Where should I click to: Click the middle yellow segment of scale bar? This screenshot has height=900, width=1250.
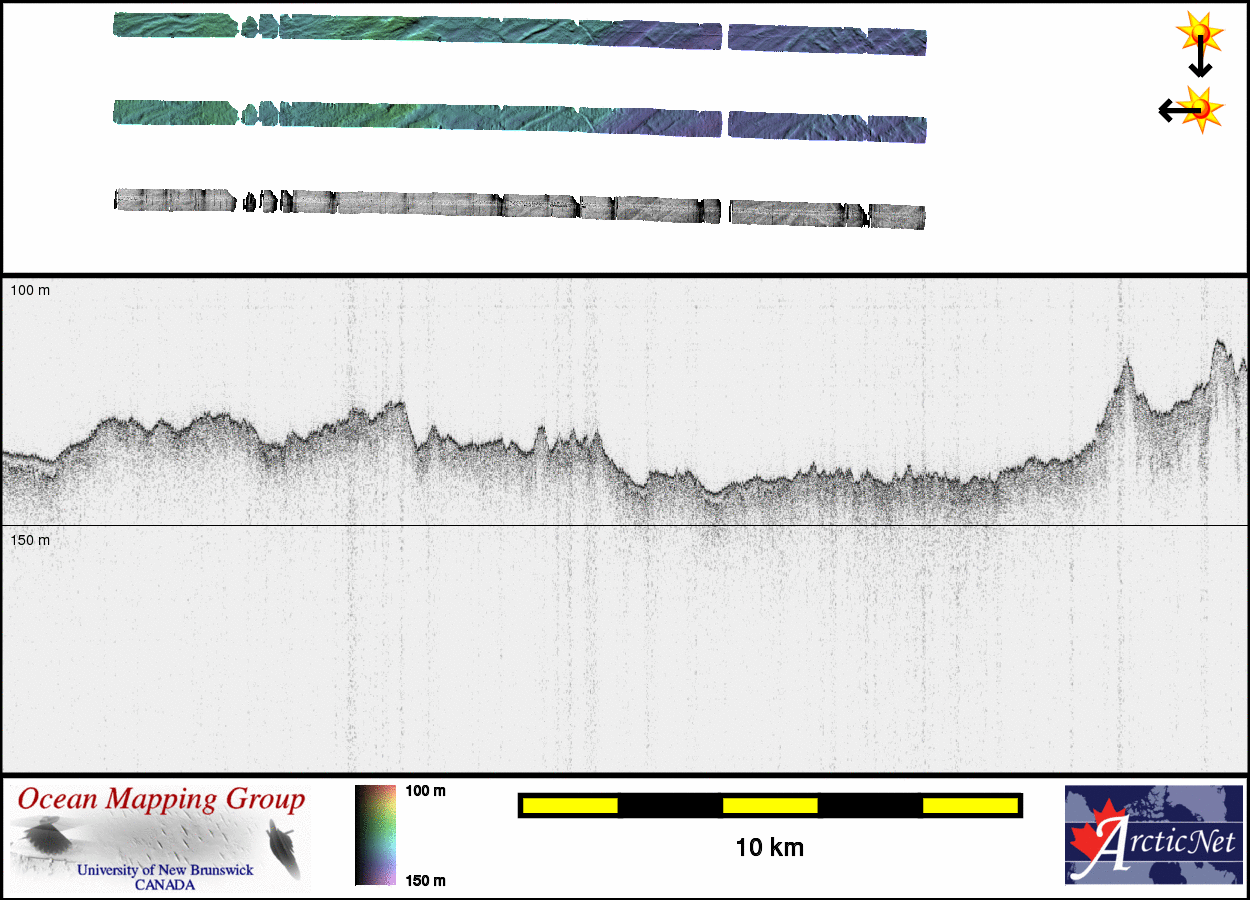click(x=770, y=805)
